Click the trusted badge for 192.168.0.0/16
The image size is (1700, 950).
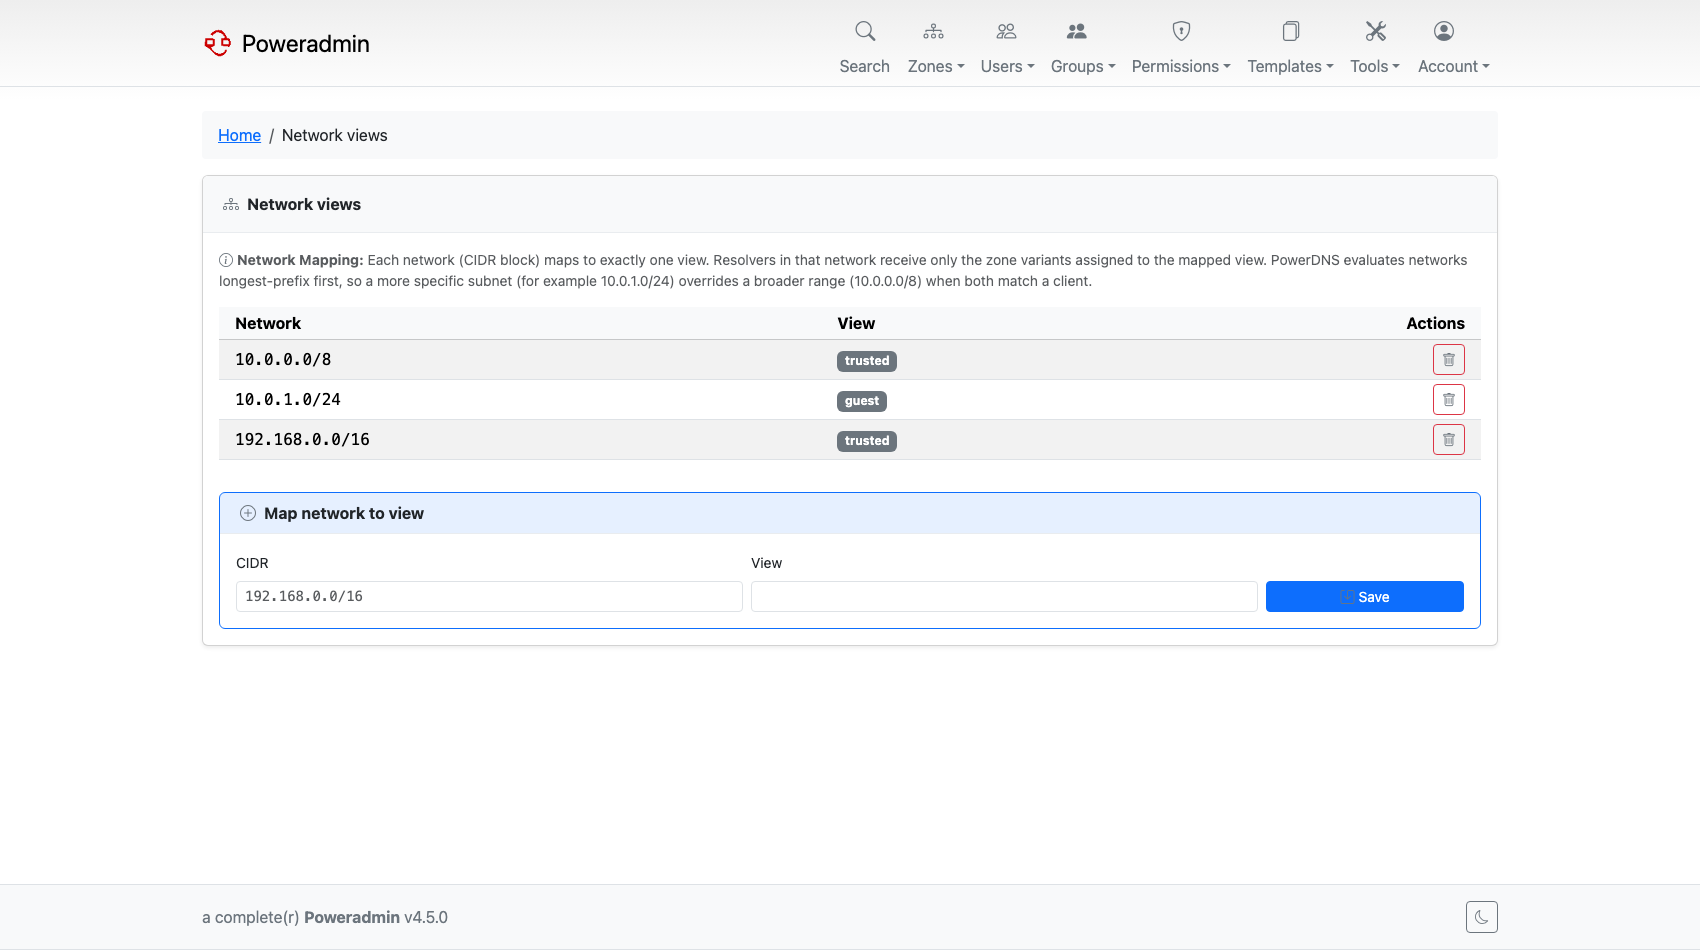(867, 441)
